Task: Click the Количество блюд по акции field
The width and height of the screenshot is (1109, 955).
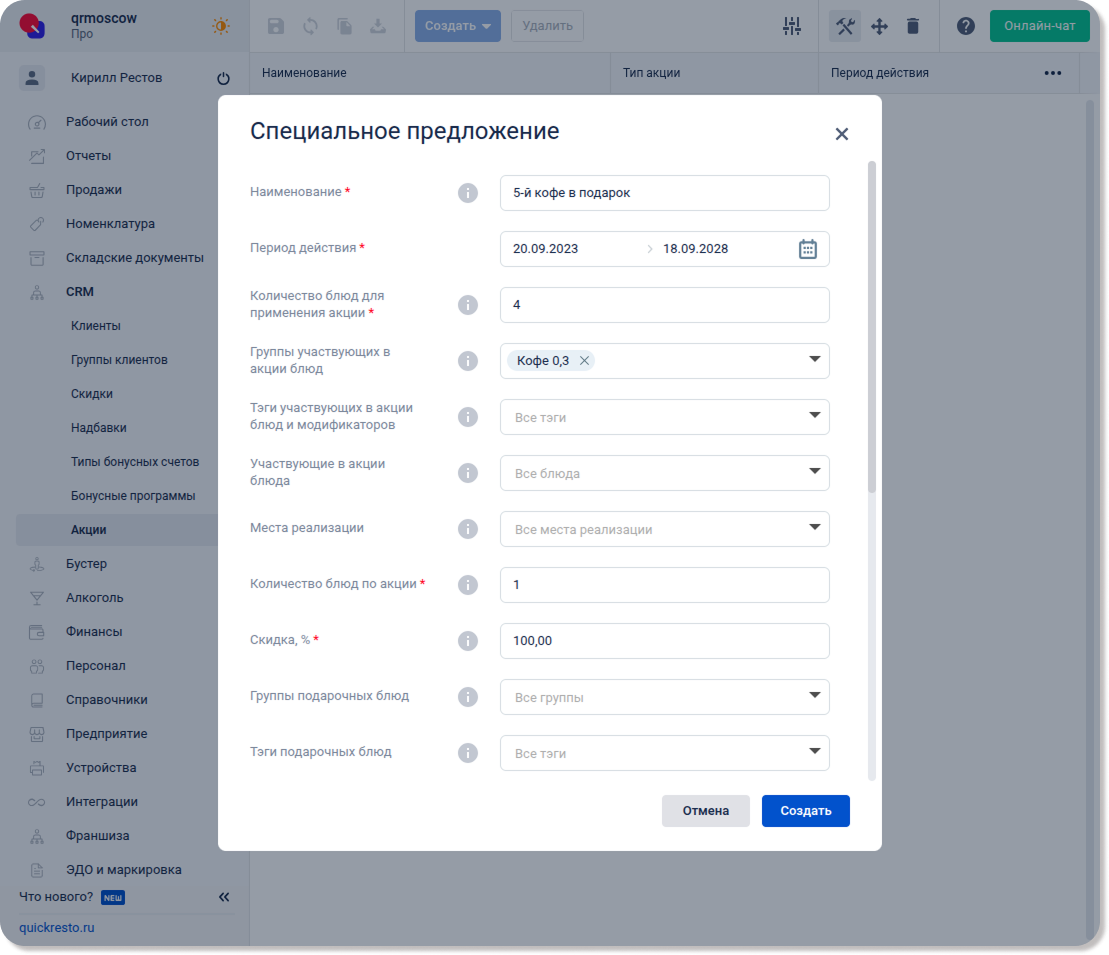Action: 664,585
